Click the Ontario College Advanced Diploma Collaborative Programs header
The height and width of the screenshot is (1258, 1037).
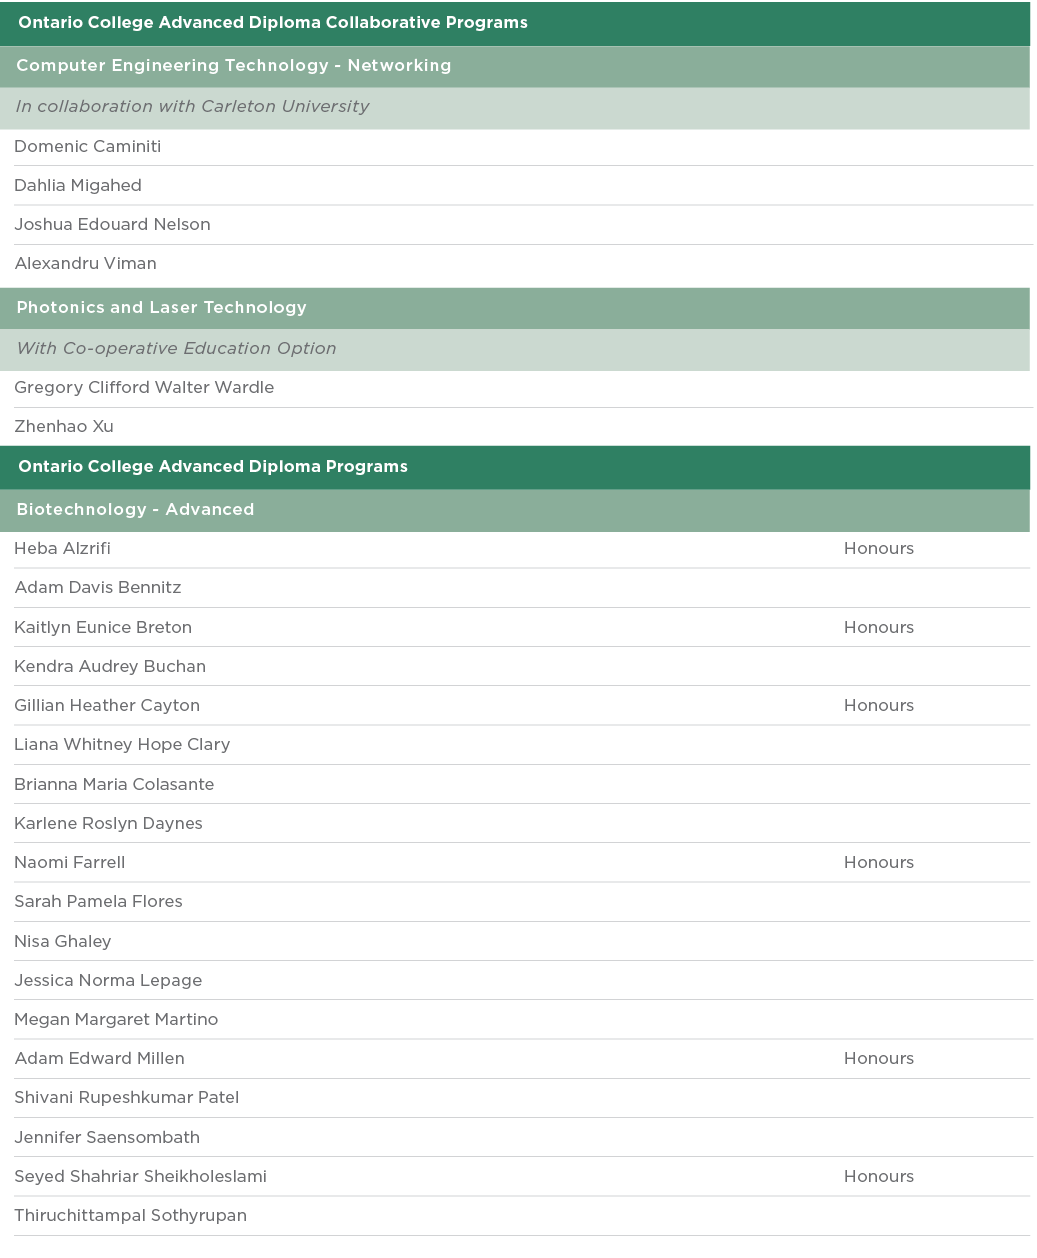273,23
